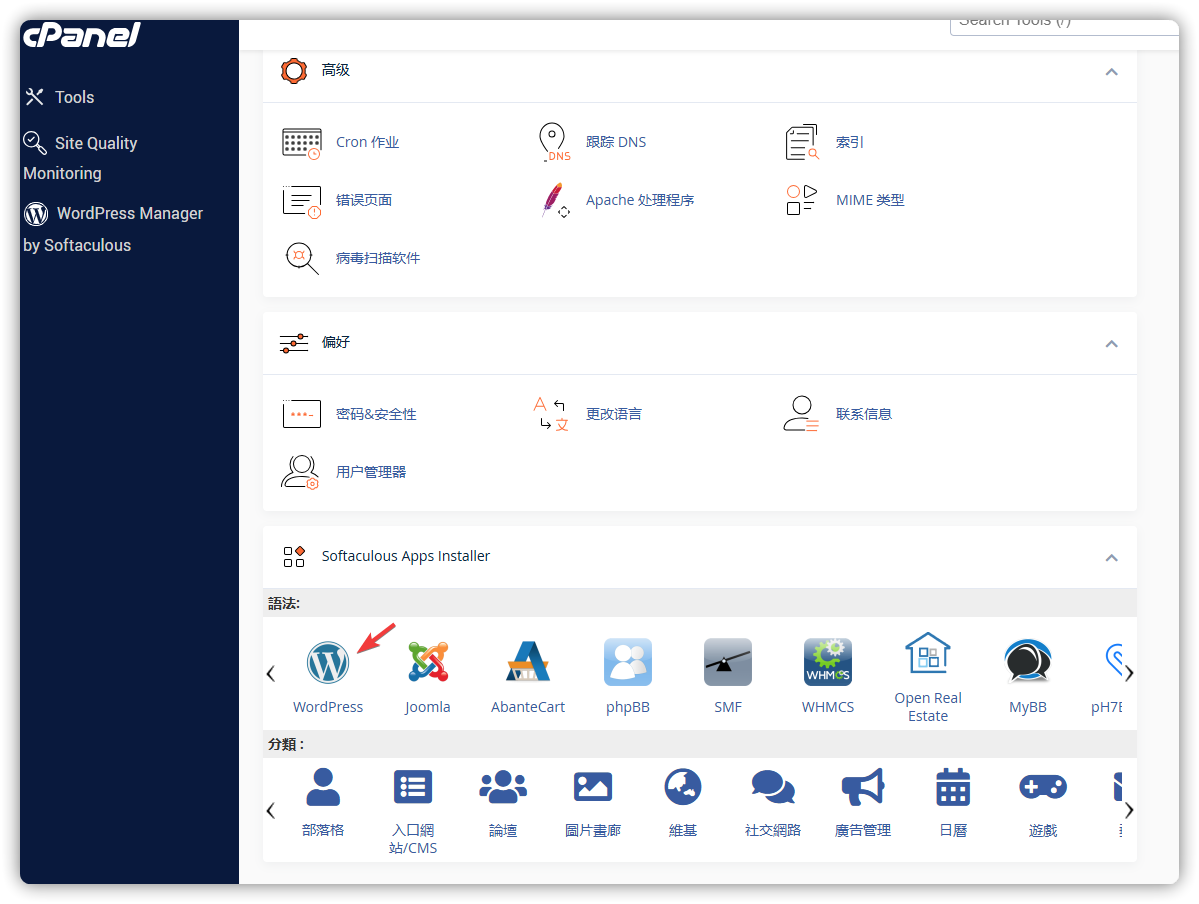The image size is (1199, 904).
Task: Open the 错误页面 icon
Action: (301, 201)
